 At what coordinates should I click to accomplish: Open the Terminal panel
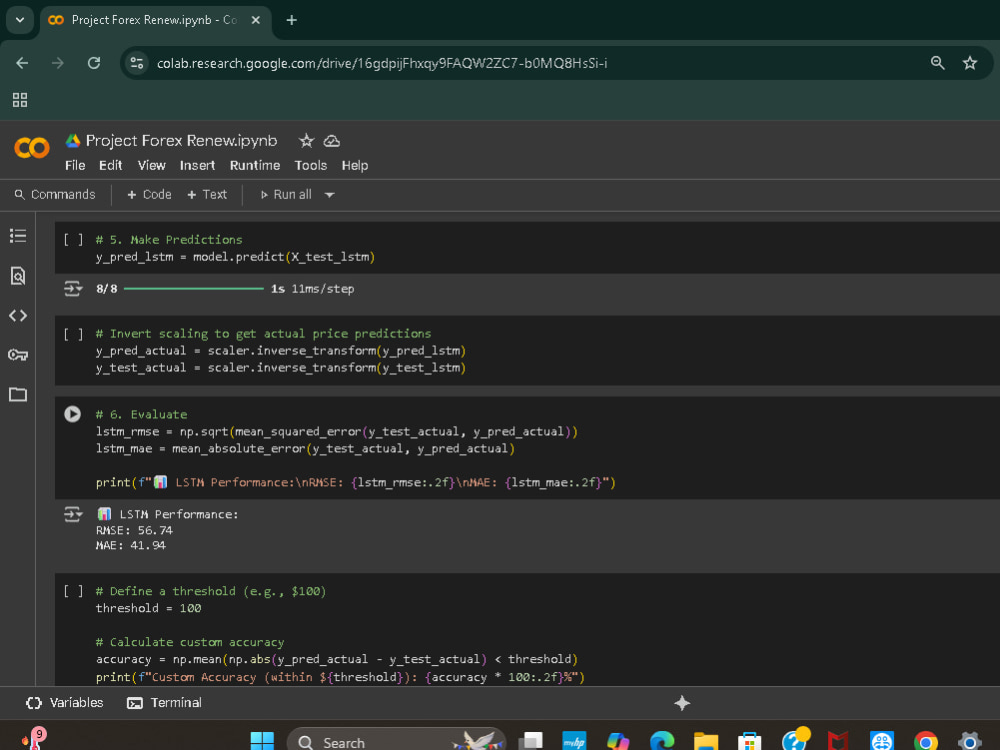tap(165, 703)
